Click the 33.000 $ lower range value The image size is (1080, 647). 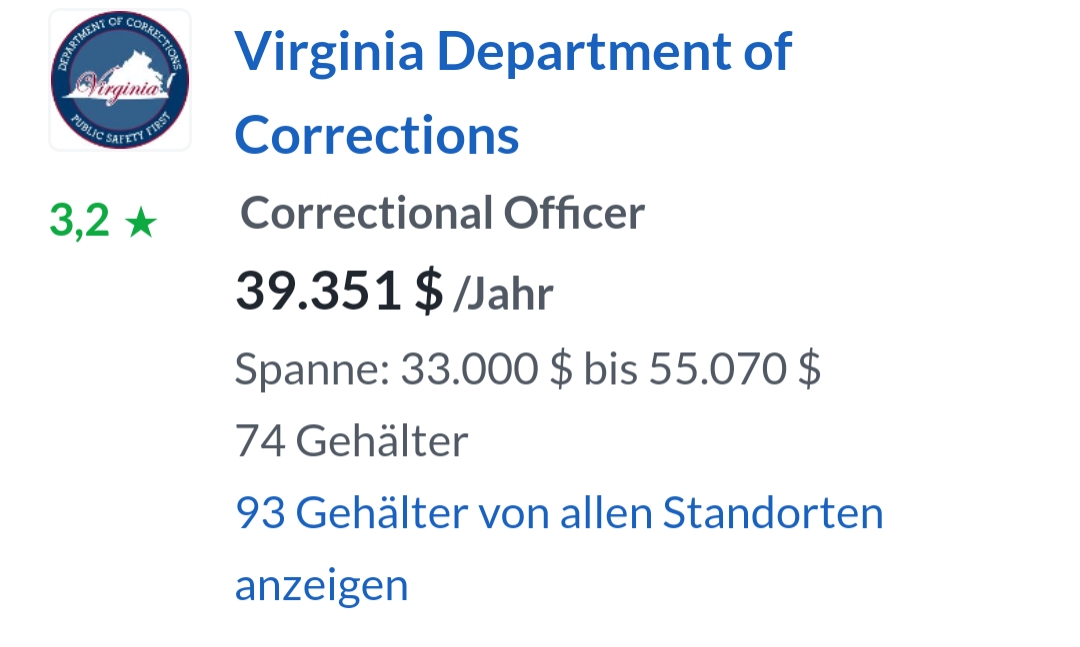pos(486,369)
